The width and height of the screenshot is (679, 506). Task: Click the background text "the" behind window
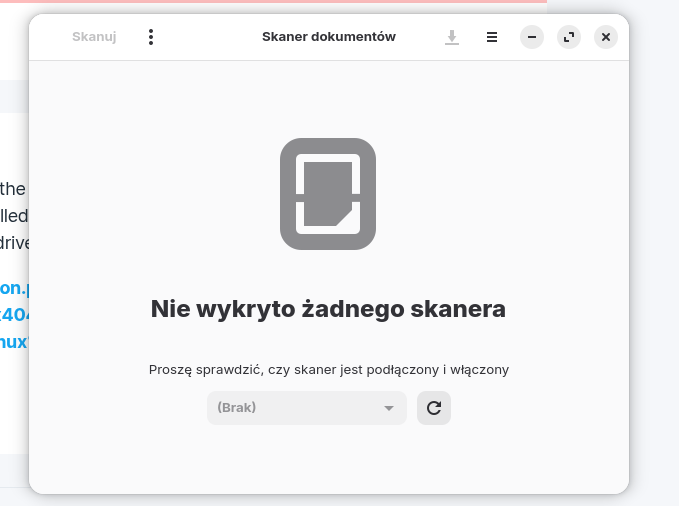coord(13,188)
